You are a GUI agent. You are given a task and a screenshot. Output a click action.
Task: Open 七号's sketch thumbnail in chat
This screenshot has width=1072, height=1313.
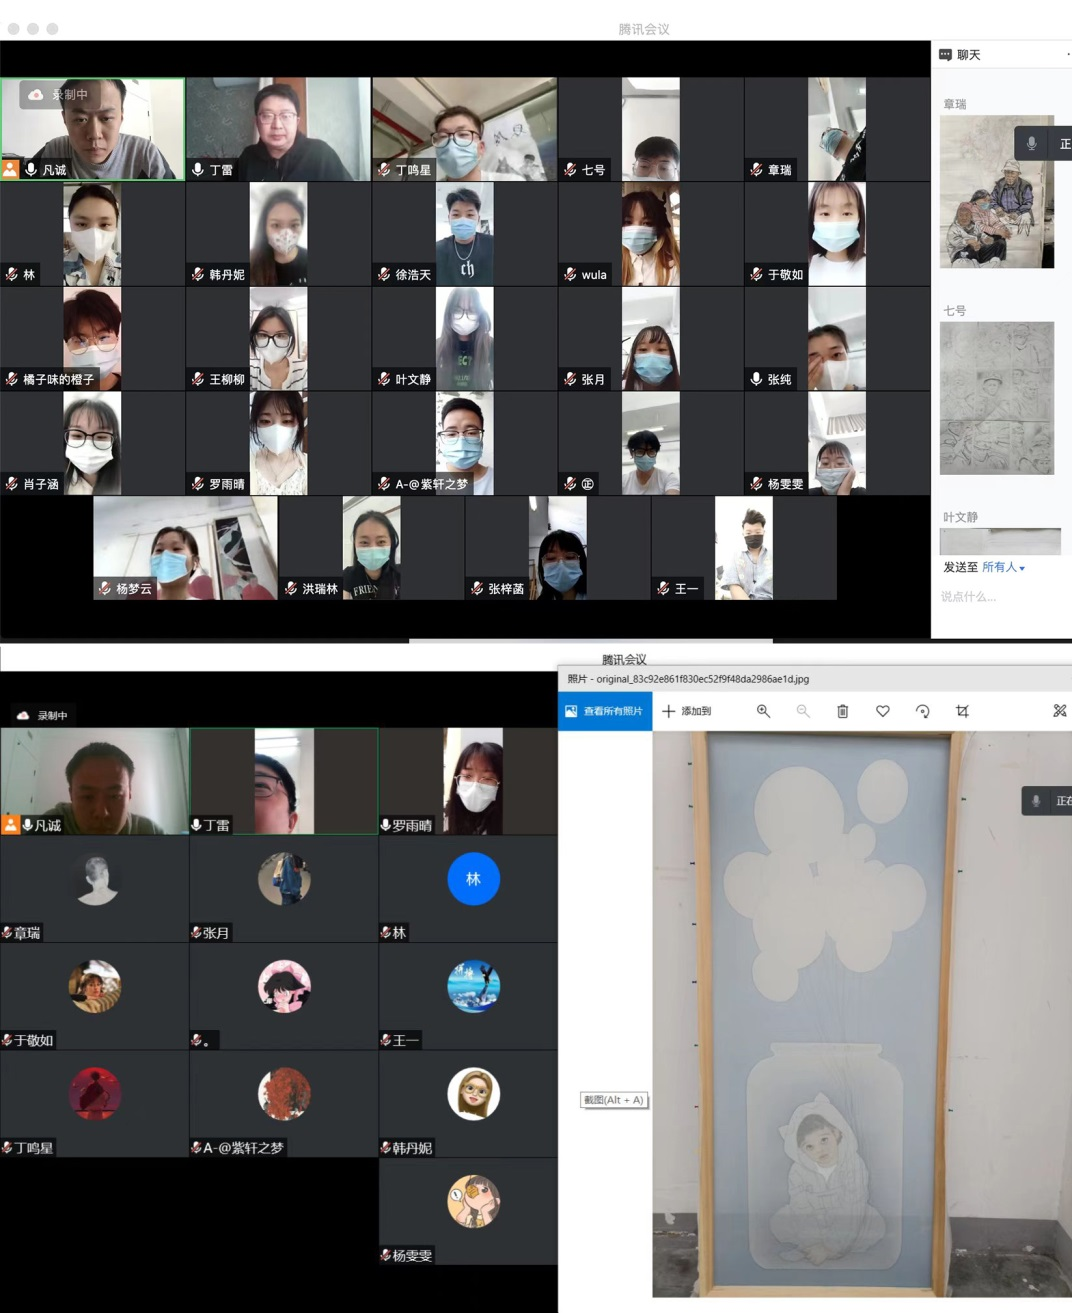click(x=997, y=398)
